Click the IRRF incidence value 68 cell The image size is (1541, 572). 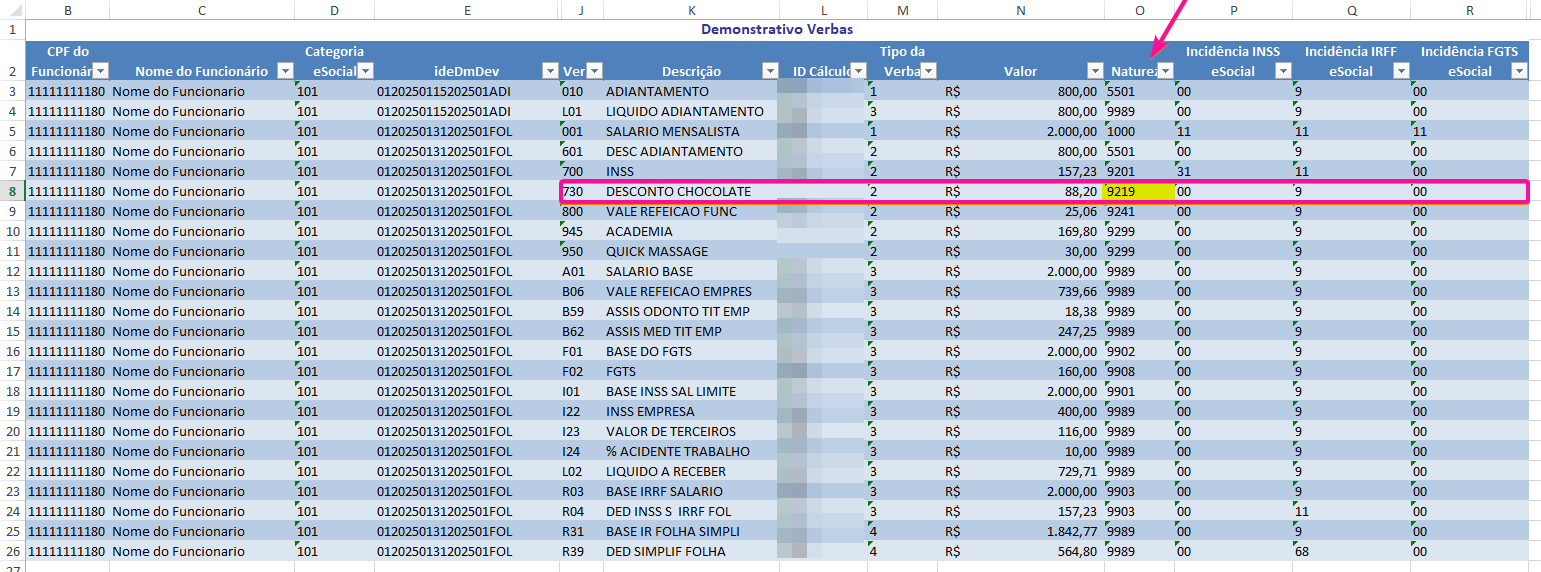click(x=1351, y=551)
